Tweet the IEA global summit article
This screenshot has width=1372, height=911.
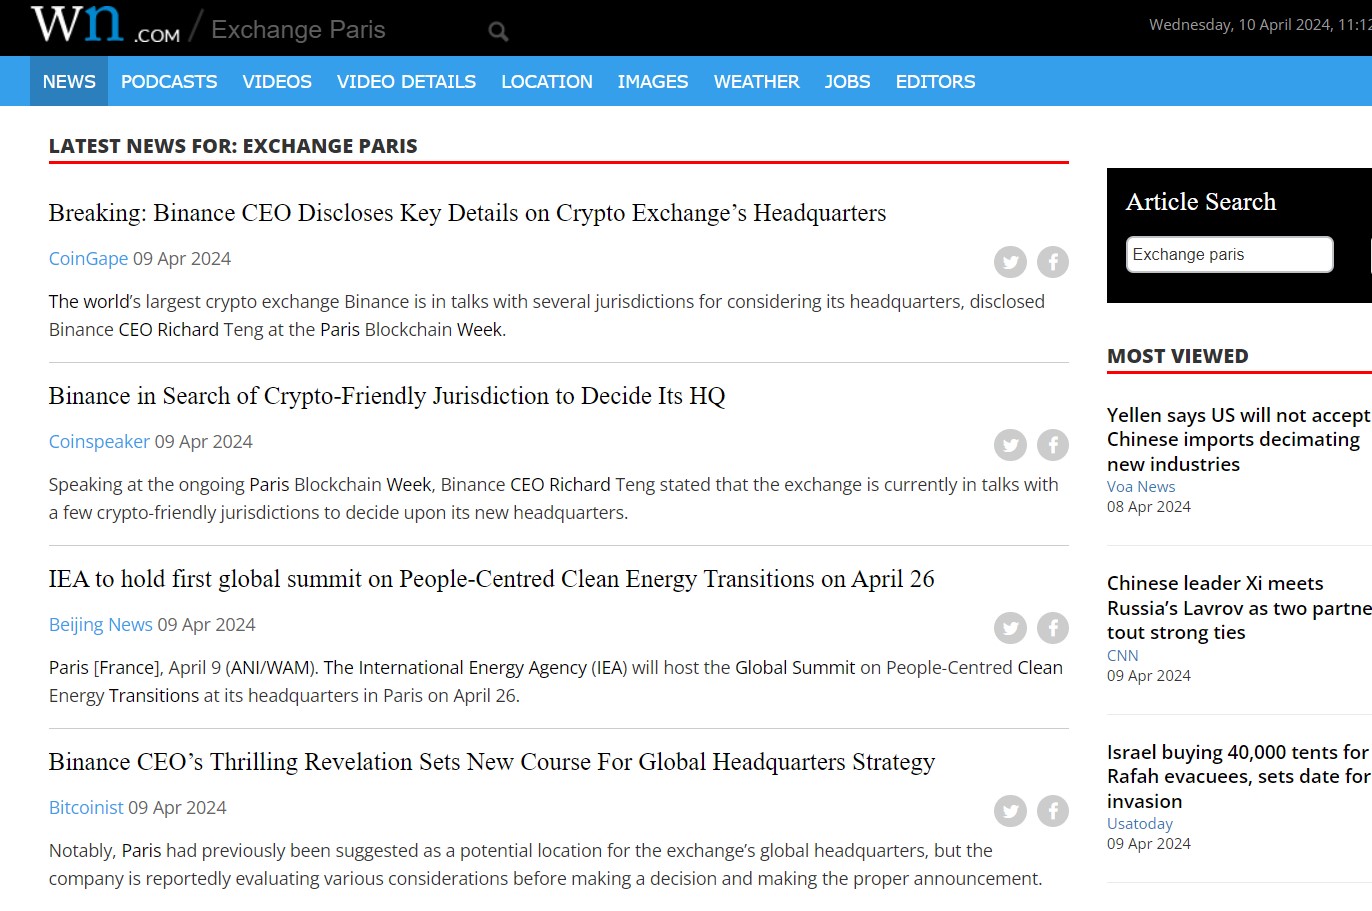point(1010,628)
